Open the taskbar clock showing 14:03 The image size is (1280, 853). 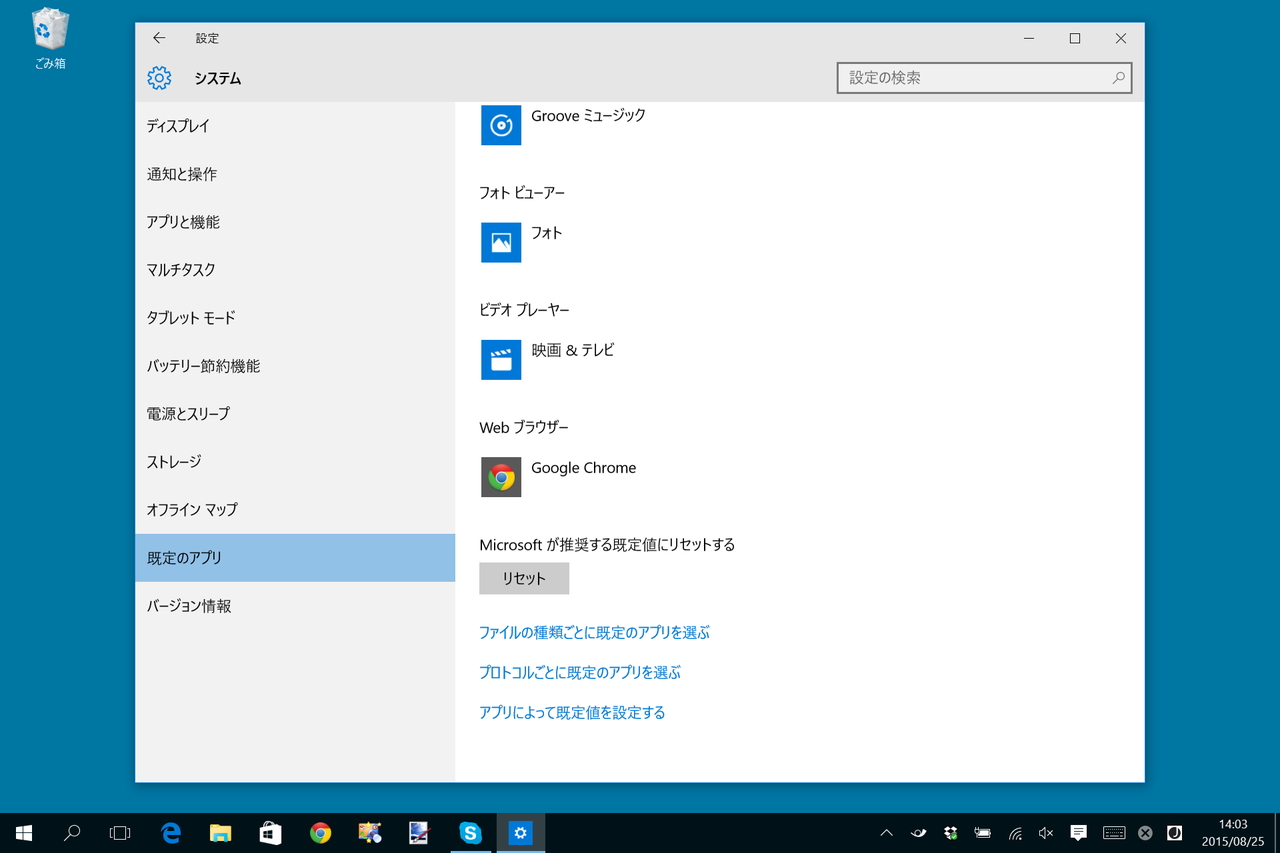(x=1232, y=833)
